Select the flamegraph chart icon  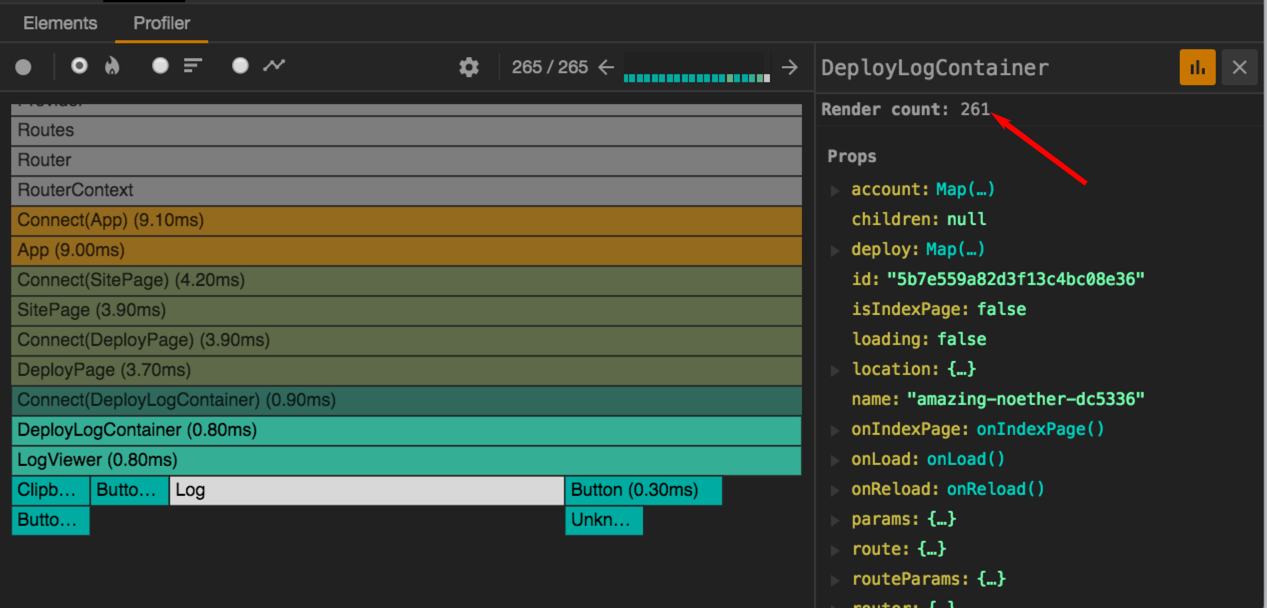112,67
